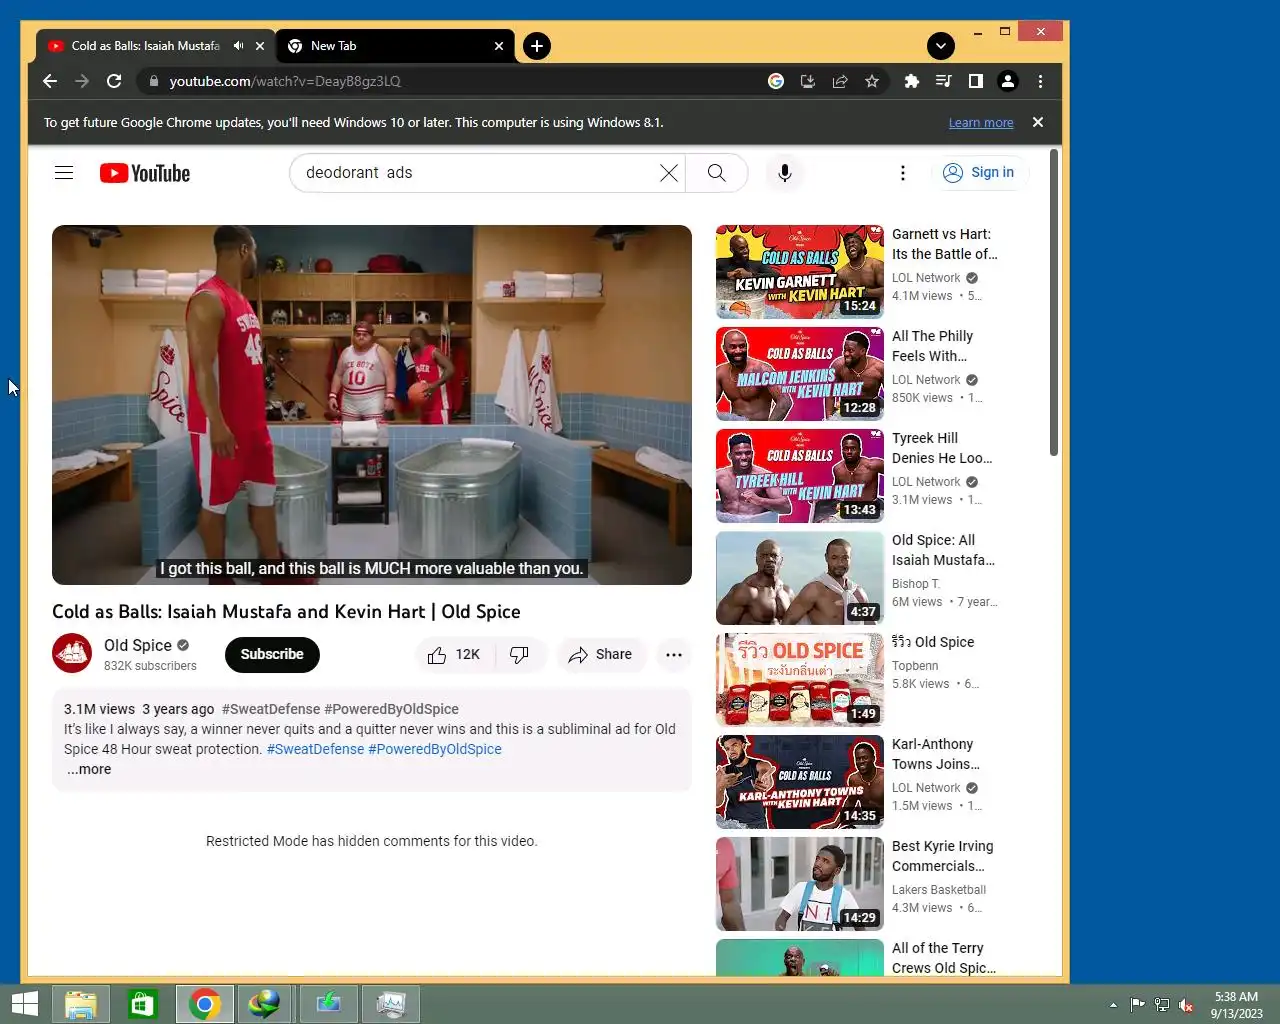This screenshot has height=1024, width=1280.
Task: Open the Chrome extensions puzzle icon
Action: coord(911,81)
